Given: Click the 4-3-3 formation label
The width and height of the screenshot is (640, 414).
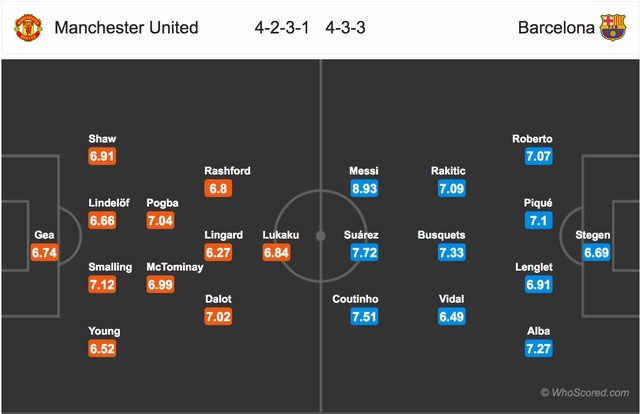Looking at the screenshot, I should coord(345,28).
